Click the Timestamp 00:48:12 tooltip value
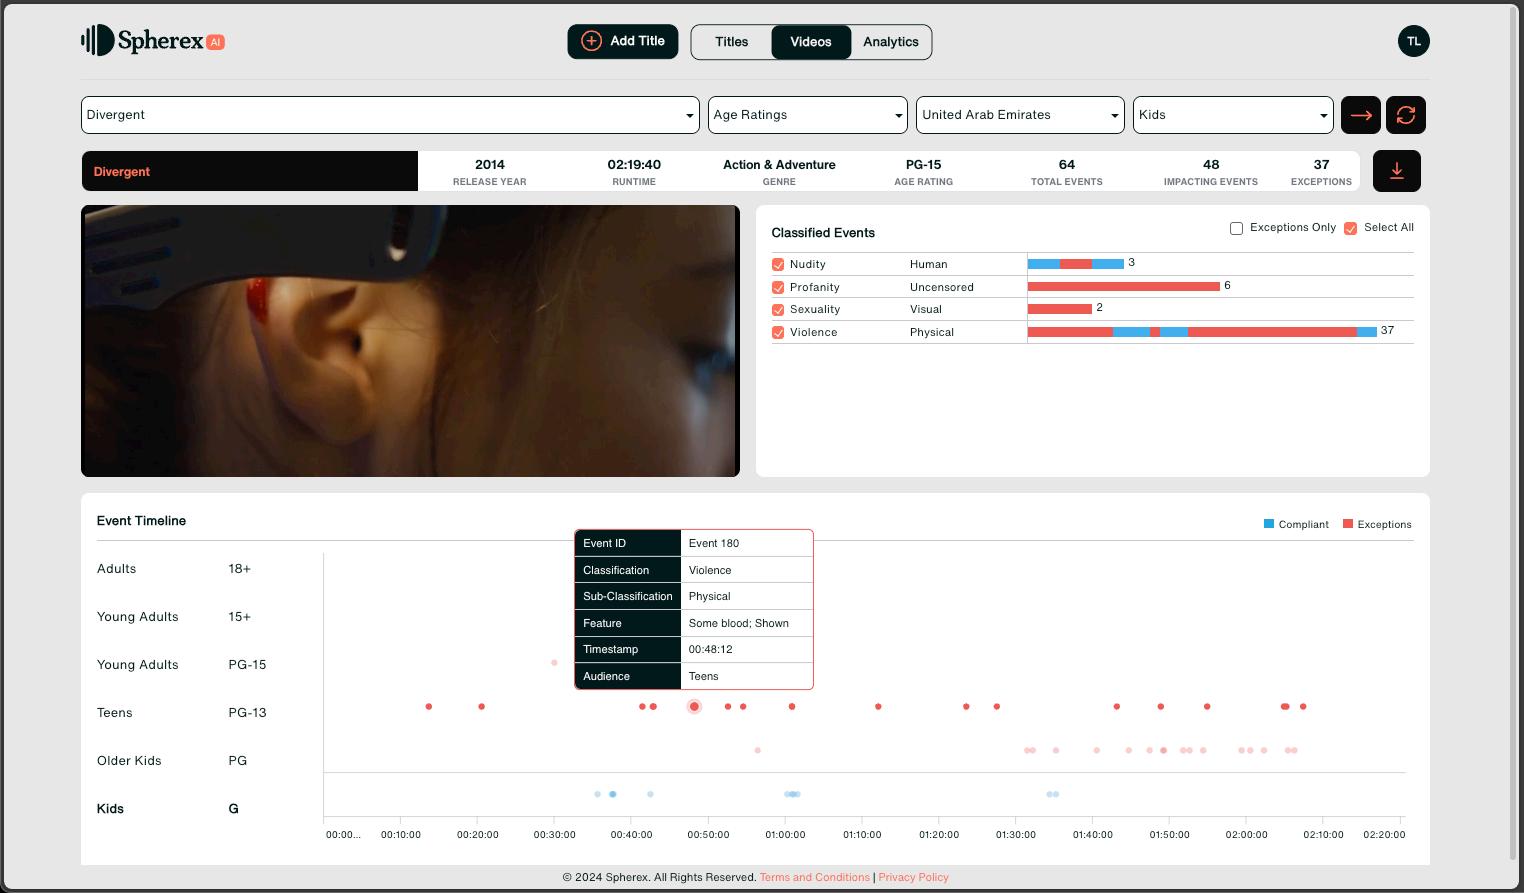The width and height of the screenshot is (1524, 893). tap(711, 650)
